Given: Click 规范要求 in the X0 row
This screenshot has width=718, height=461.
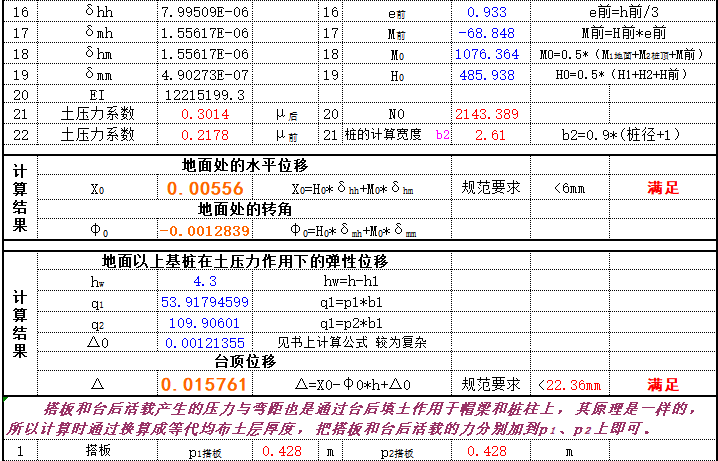Looking at the screenshot, I should [x=491, y=188].
